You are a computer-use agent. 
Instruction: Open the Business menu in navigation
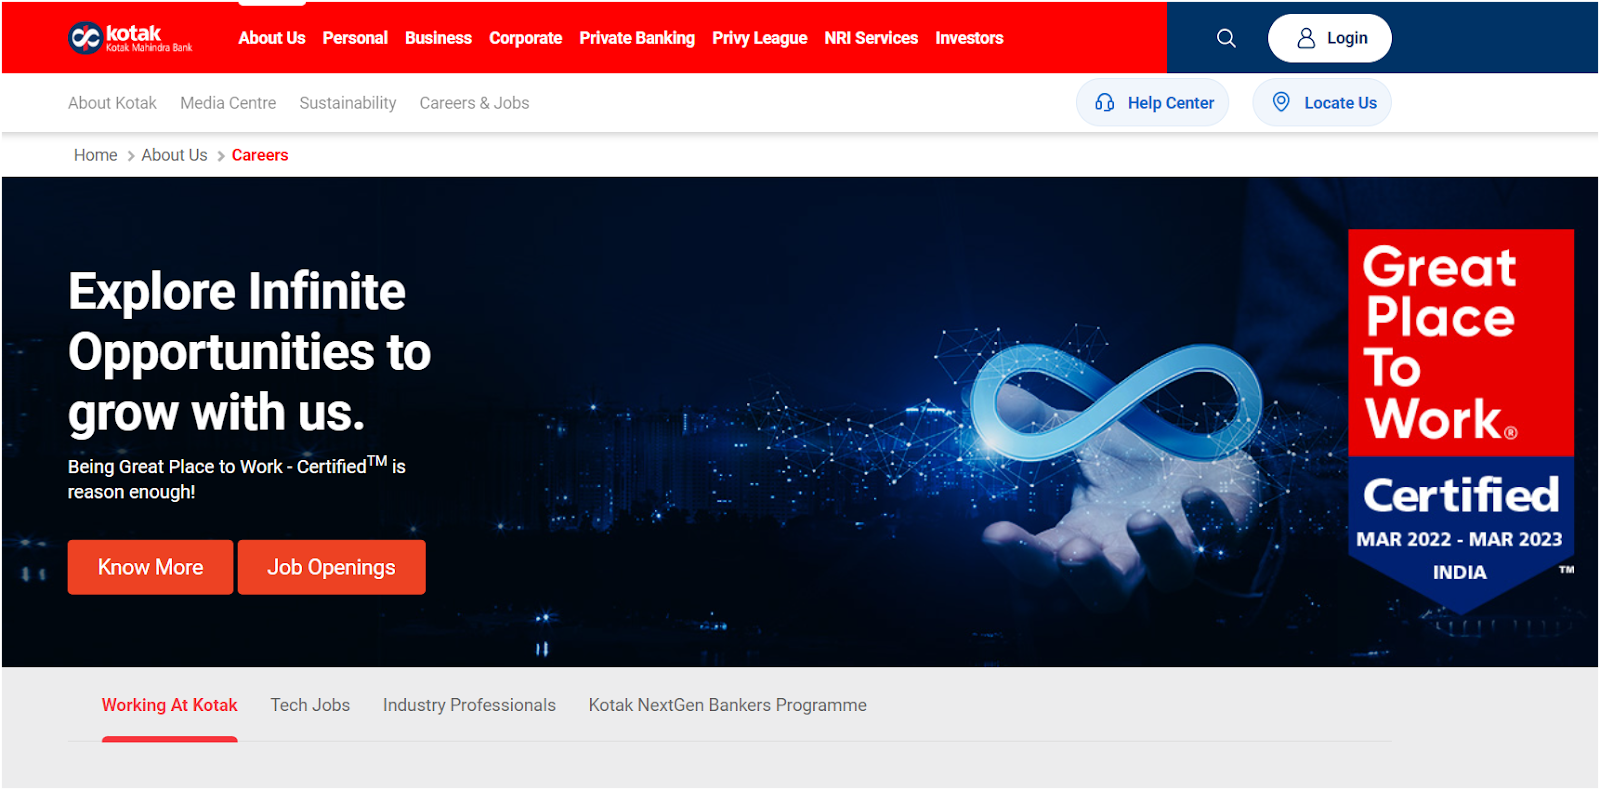[x=438, y=38]
